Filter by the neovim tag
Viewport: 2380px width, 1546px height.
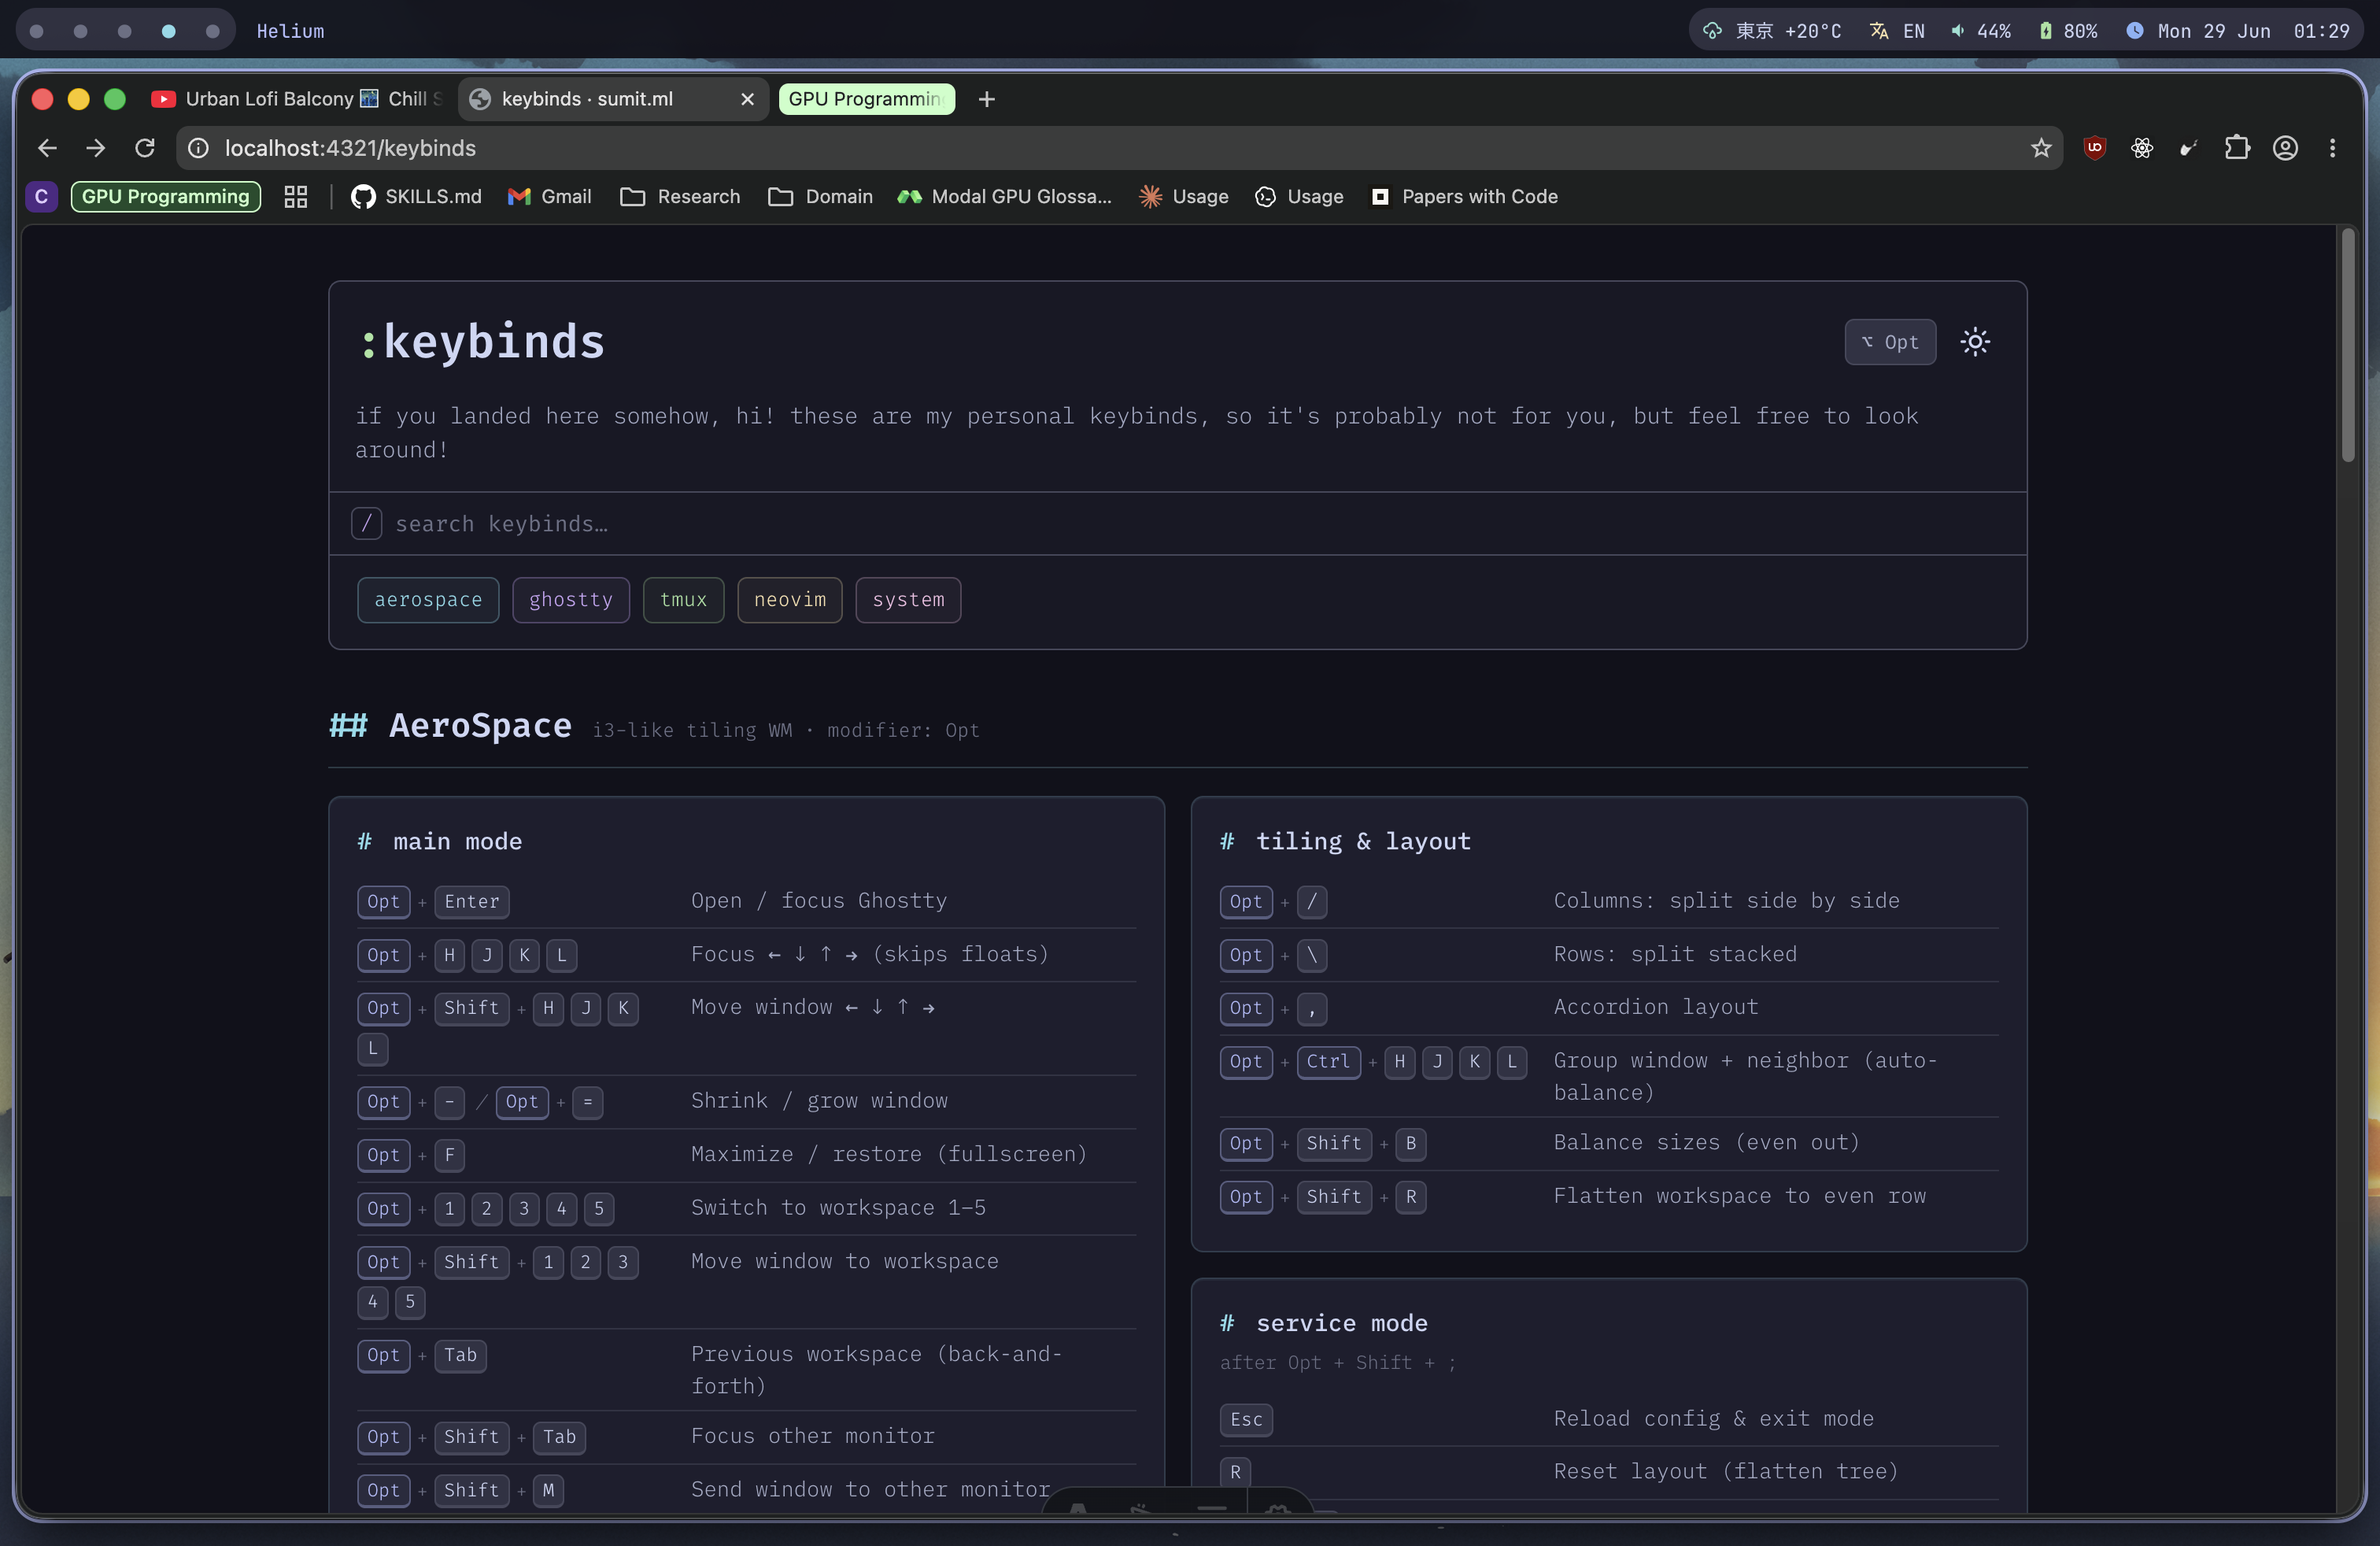click(790, 600)
